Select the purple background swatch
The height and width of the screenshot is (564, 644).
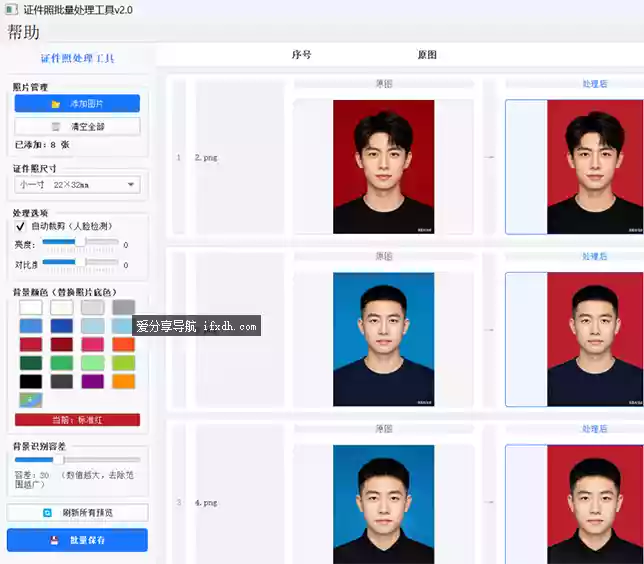click(92, 382)
